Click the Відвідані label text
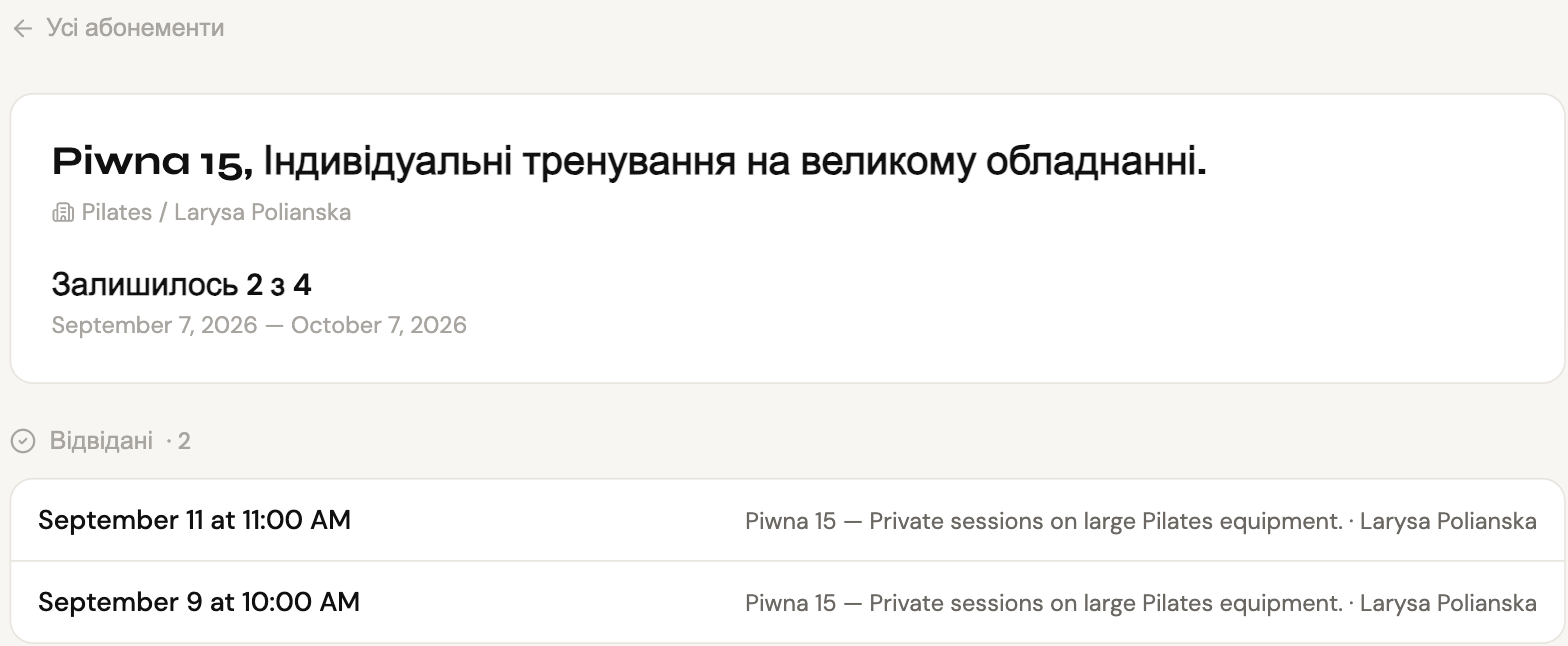The height and width of the screenshot is (646, 1568). tap(101, 441)
